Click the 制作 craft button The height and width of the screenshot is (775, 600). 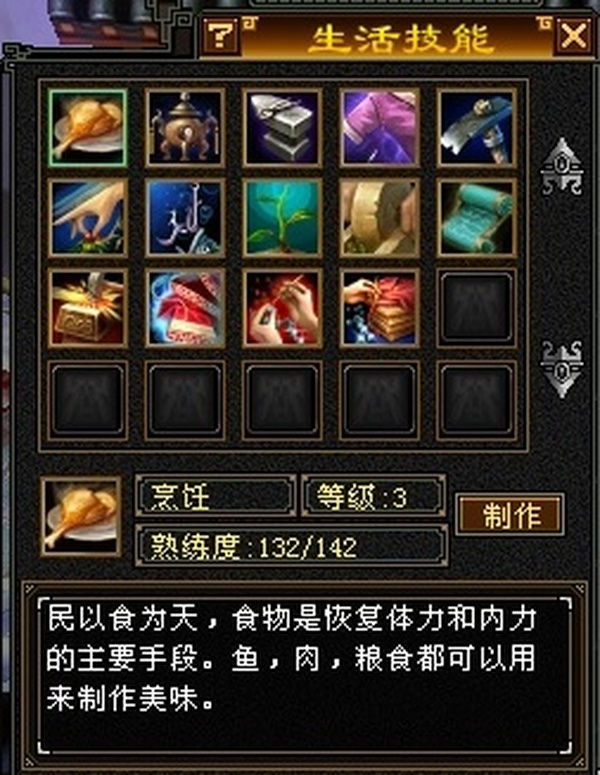pos(510,515)
